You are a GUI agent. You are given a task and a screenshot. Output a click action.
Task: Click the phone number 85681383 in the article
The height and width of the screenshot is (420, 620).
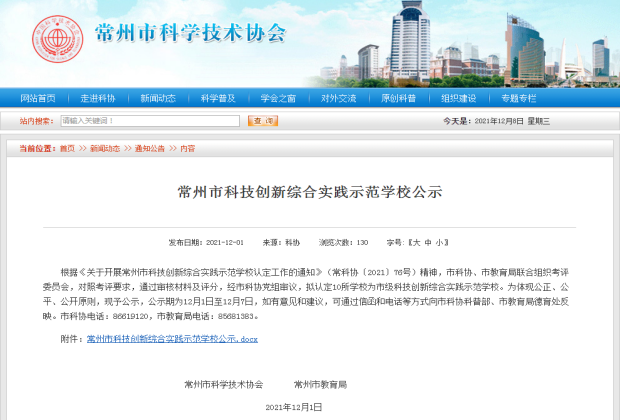tap(236, 317)
